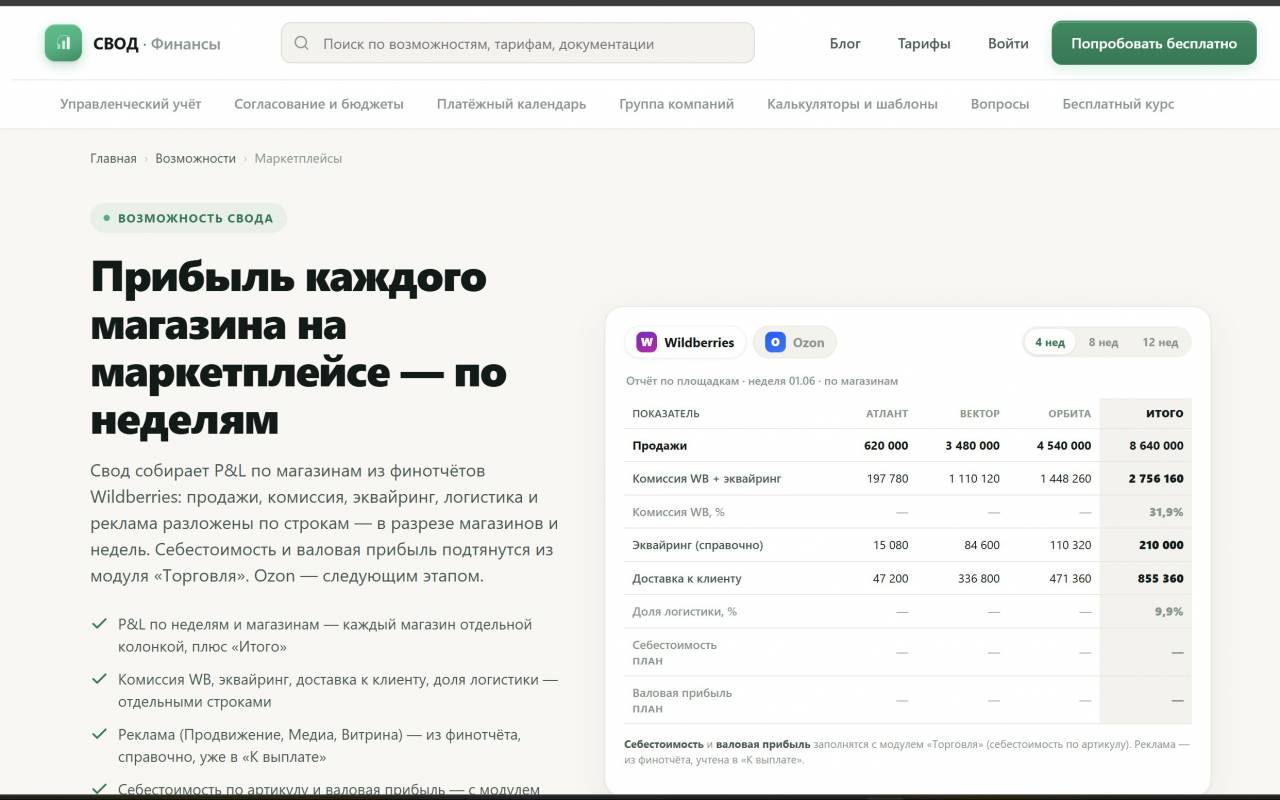This screenshot has width=1280, height=800.
Task: Click the Продажи row label
Action: (x=660, y=445)
